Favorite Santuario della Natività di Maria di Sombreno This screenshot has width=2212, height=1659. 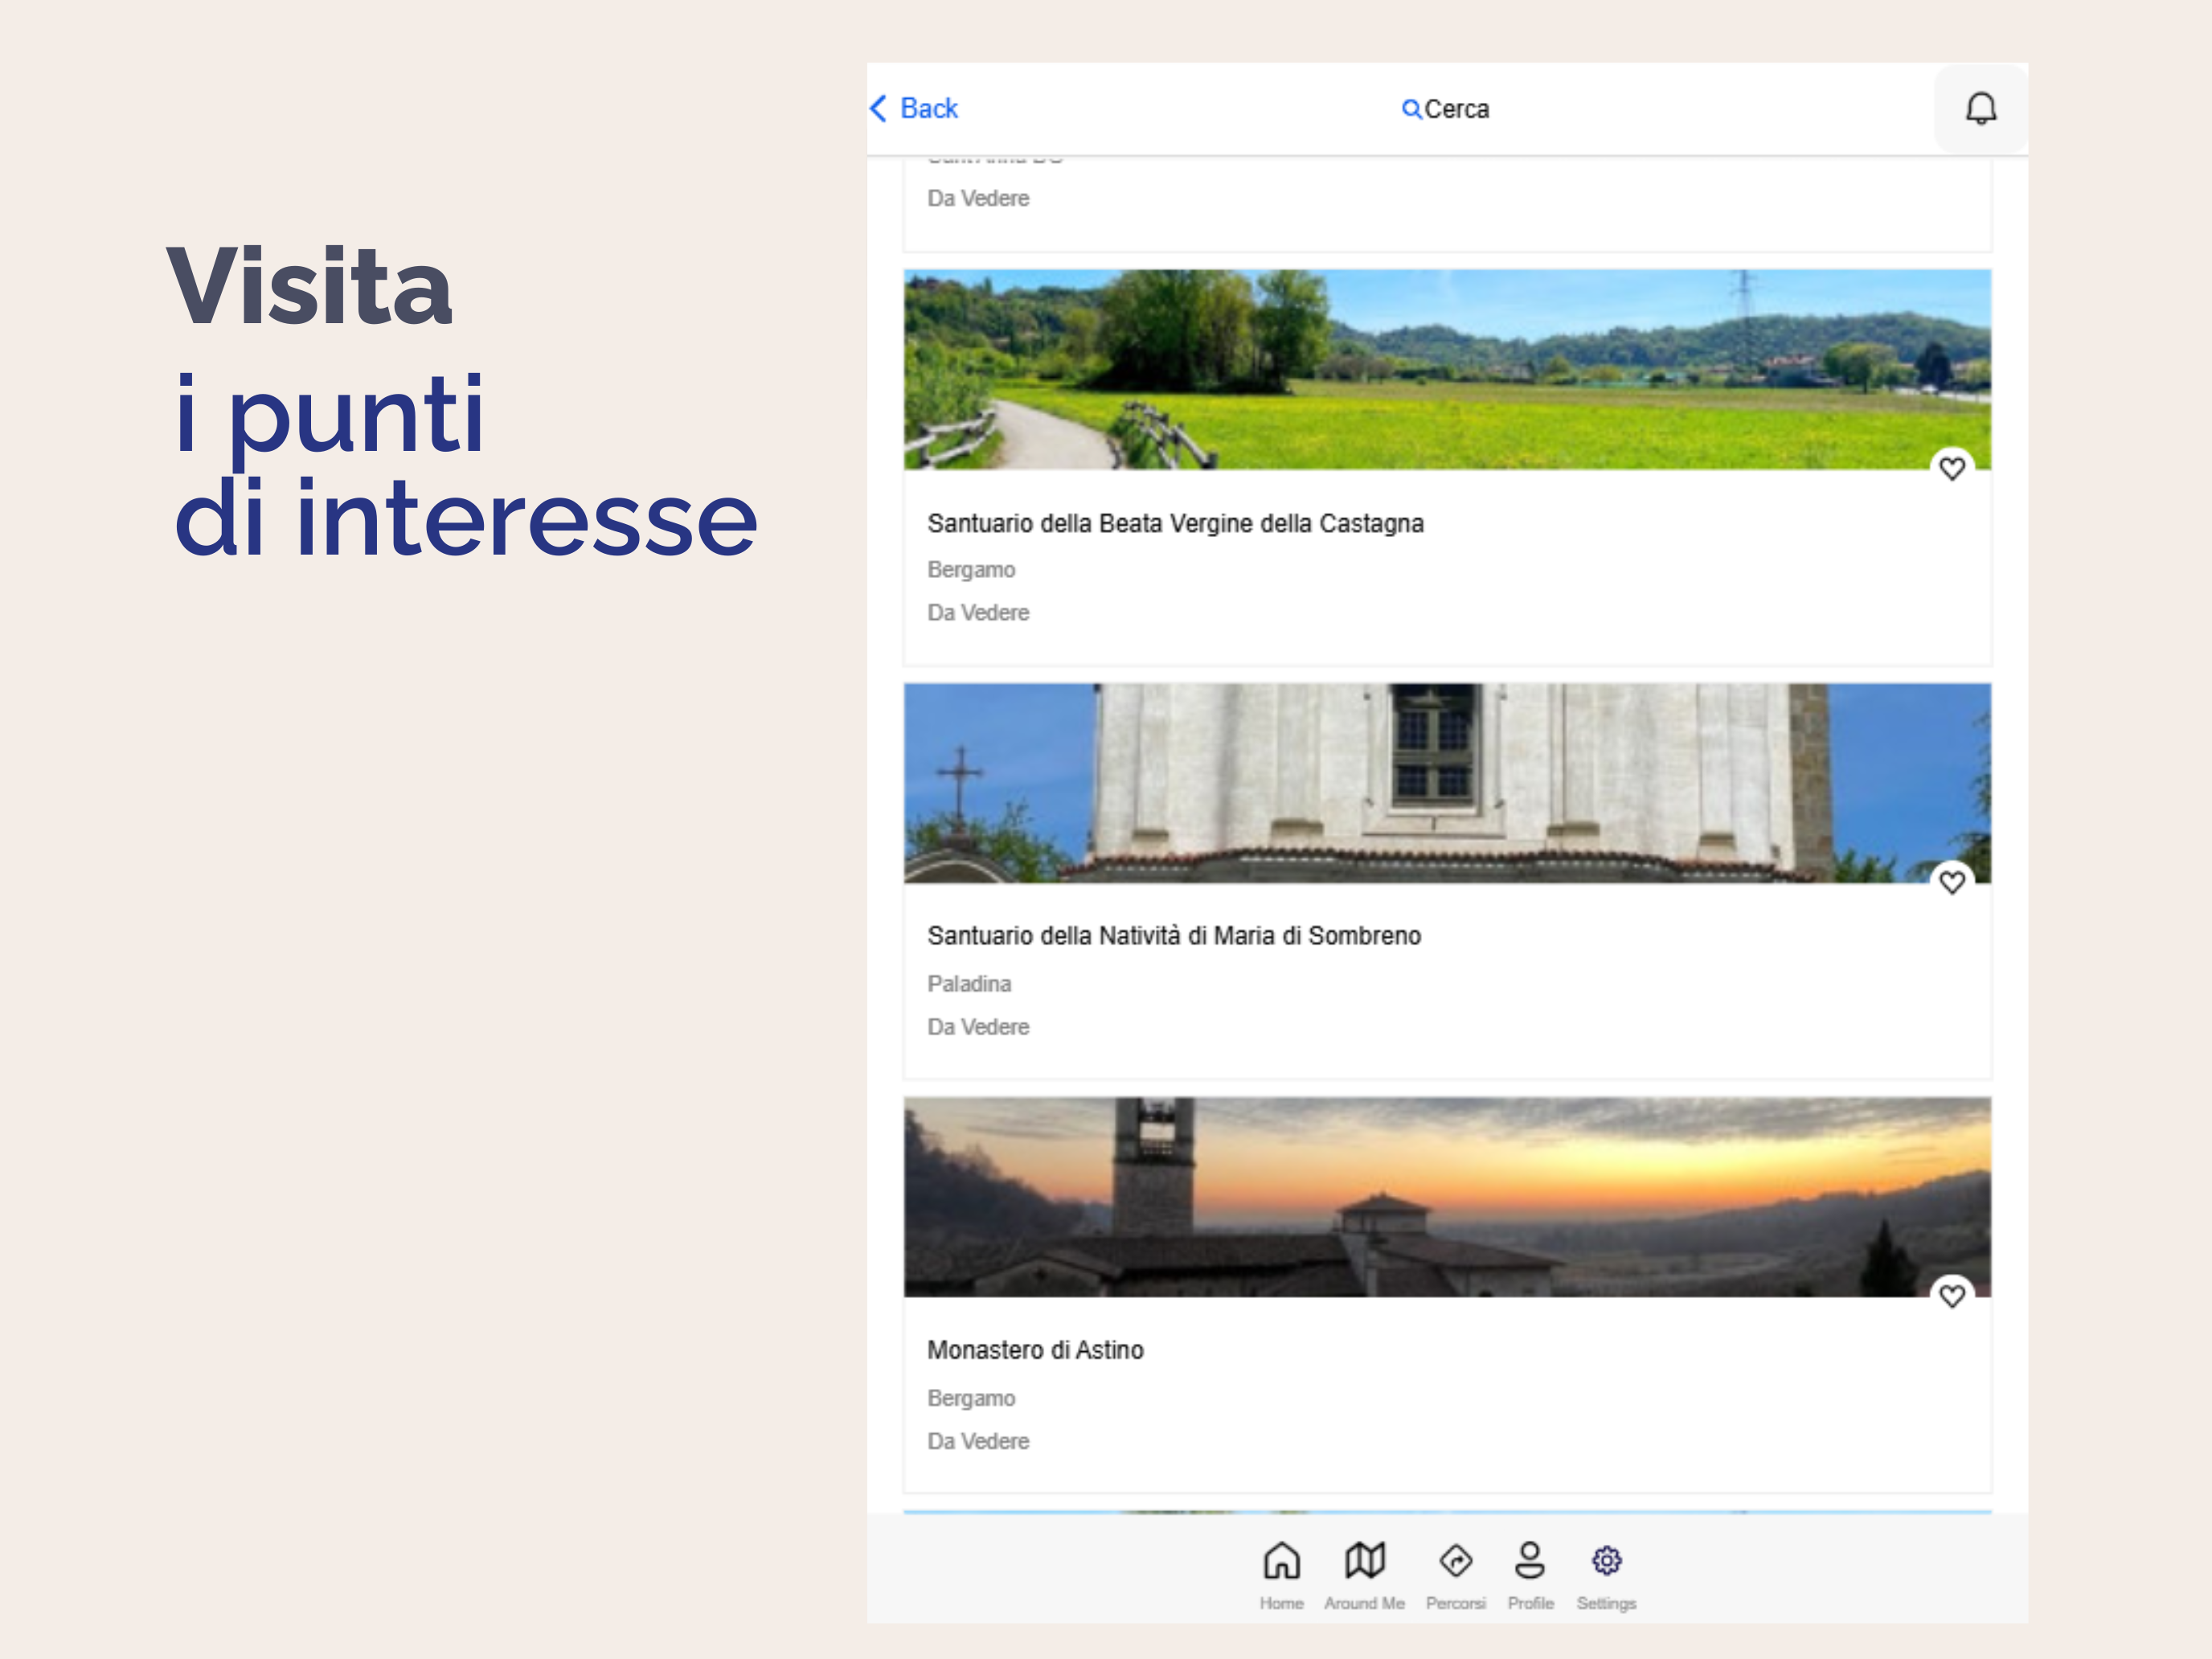1952,882
